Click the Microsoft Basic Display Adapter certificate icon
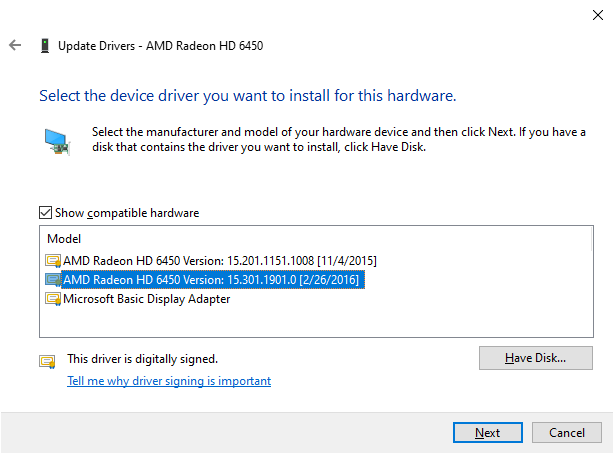The width and height of the screenshot is (614, 454). (x=53, y=299)
